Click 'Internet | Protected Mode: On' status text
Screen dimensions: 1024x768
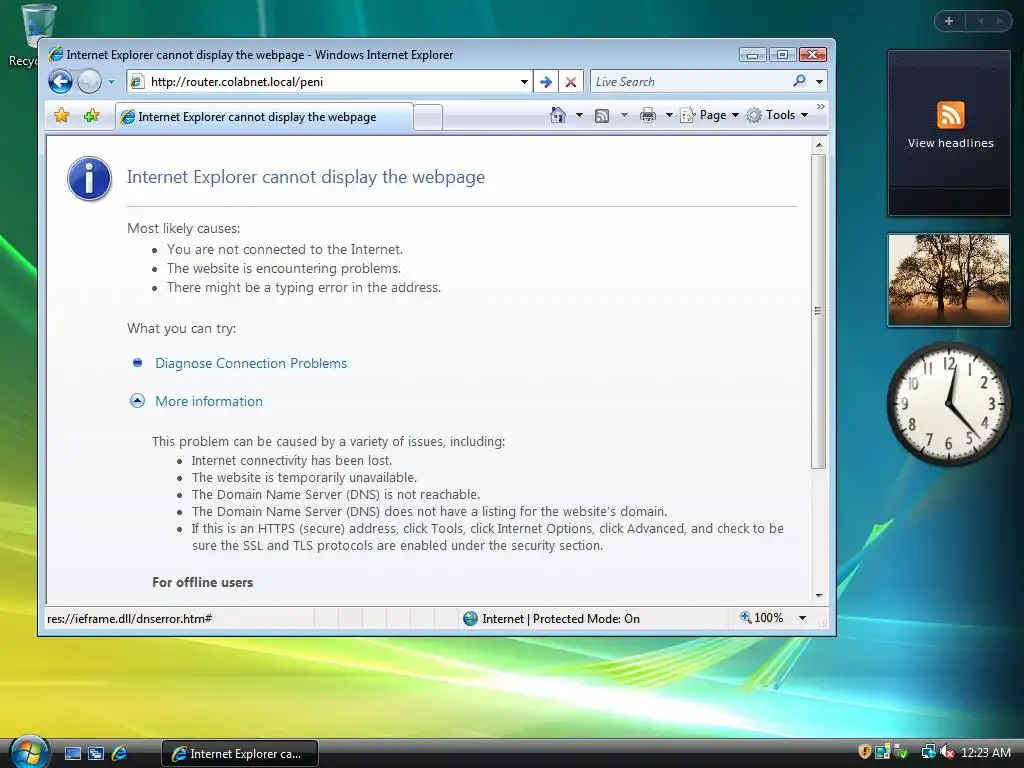pyautogui.click(x=560, y=618)
